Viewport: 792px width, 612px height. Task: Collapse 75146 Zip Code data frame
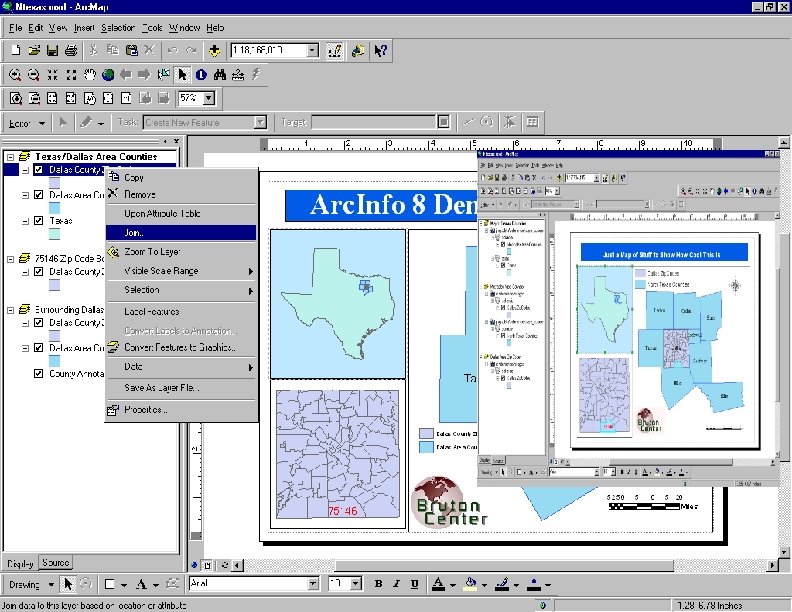coord(10,259)
